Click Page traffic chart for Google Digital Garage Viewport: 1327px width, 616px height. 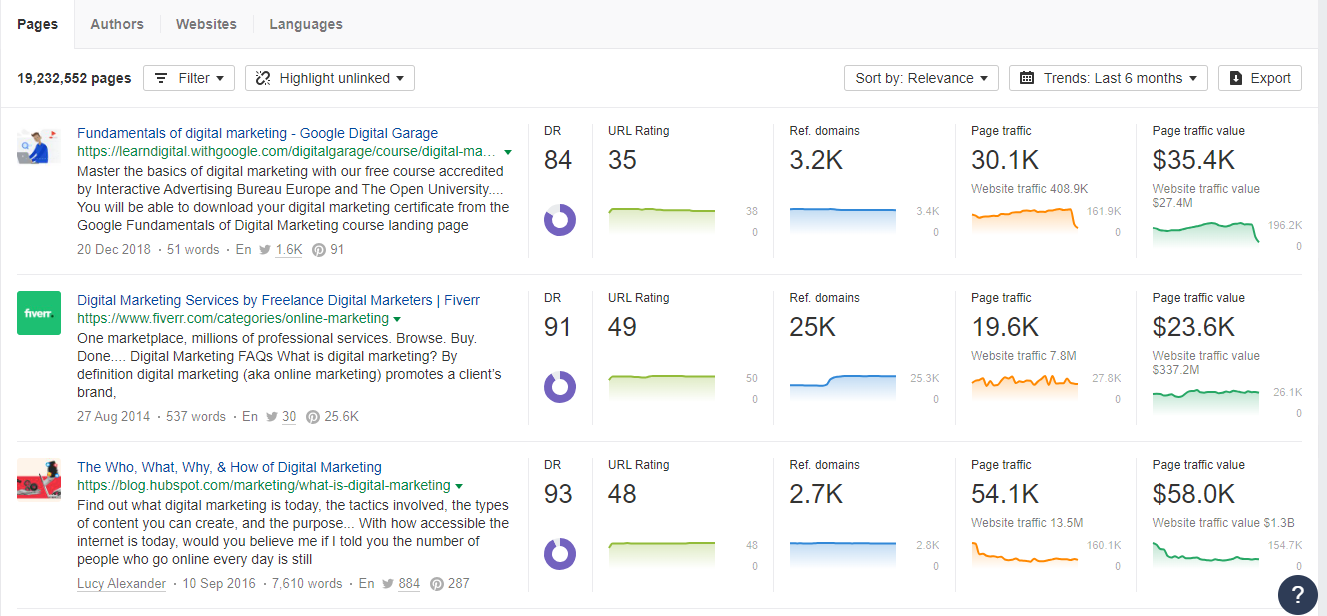tap(1025, 221)
